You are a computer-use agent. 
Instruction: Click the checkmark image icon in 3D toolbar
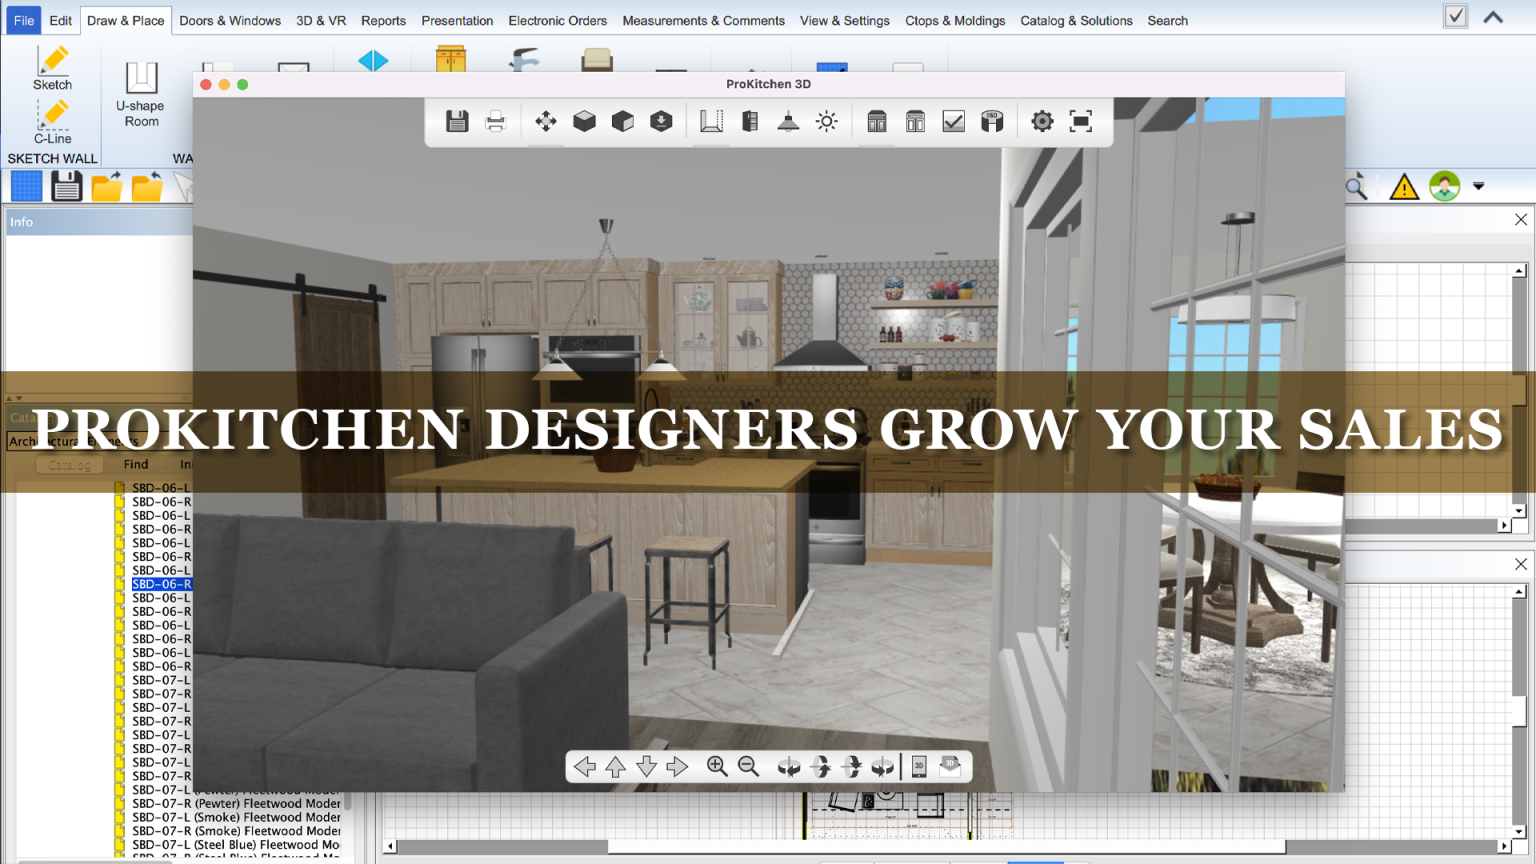pyautogui.click(x=953, y=121)
